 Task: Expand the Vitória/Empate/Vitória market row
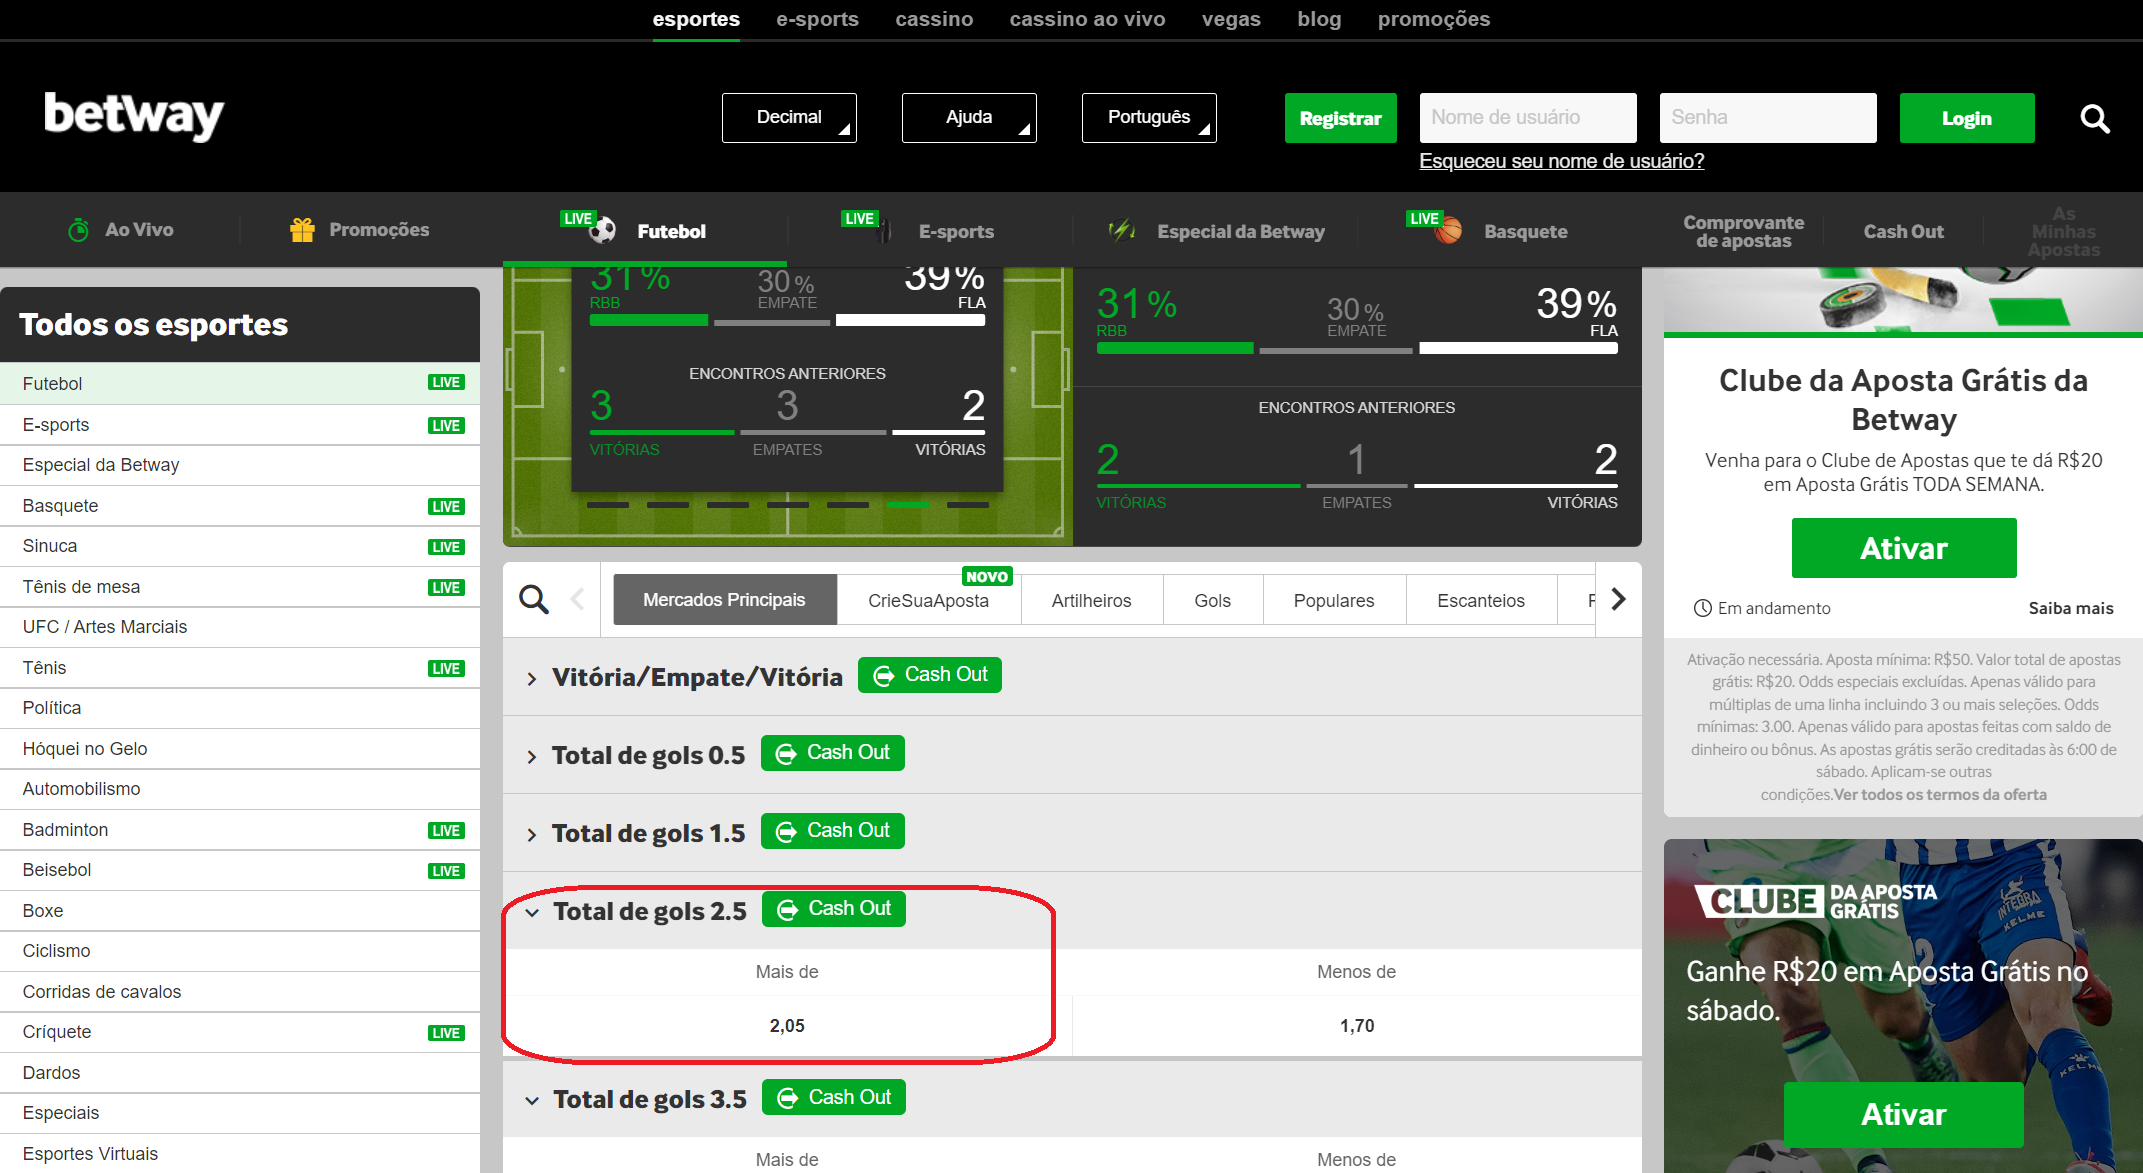pos(534,675)
